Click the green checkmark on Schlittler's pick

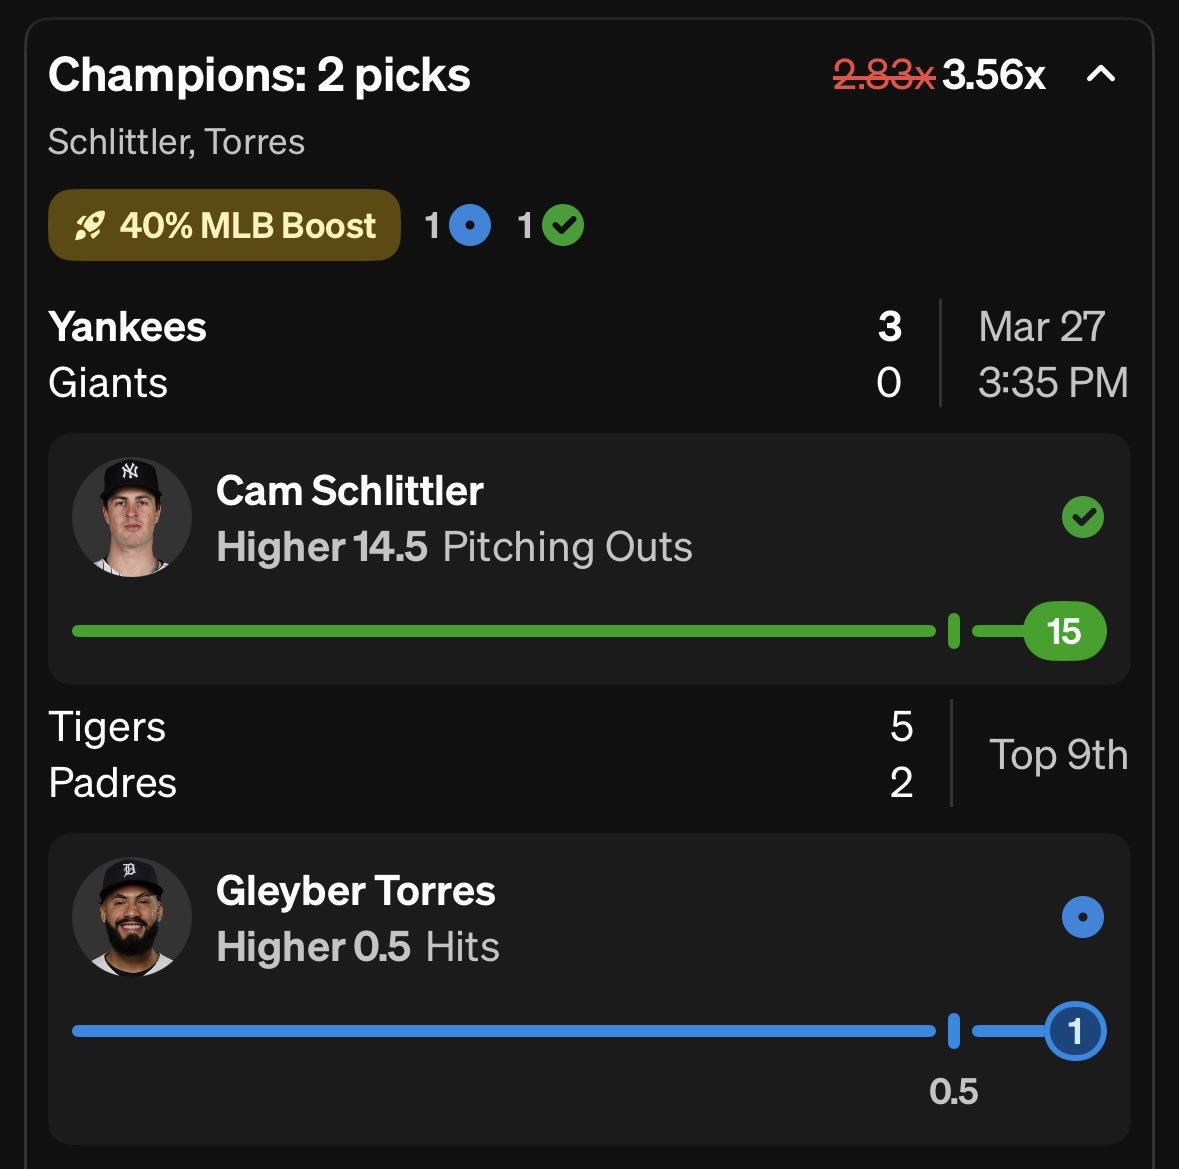point(1082,517)
